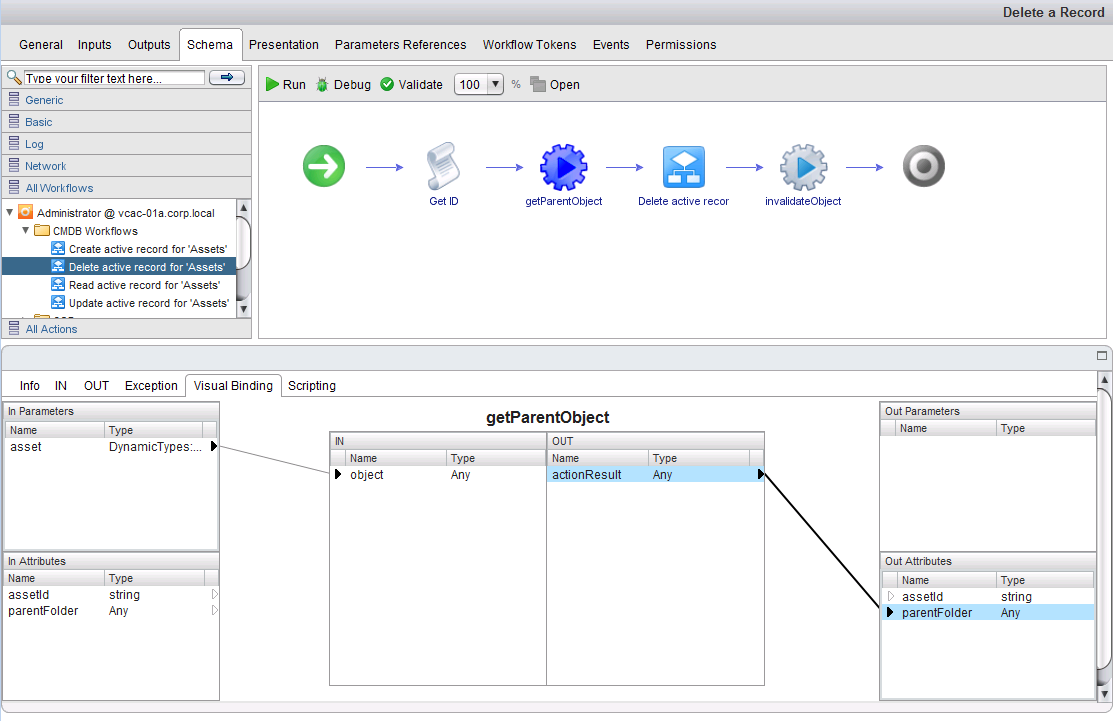
Task: Switch to the Inputs tab
Action: pyautogui.click(x=94, y=45)
